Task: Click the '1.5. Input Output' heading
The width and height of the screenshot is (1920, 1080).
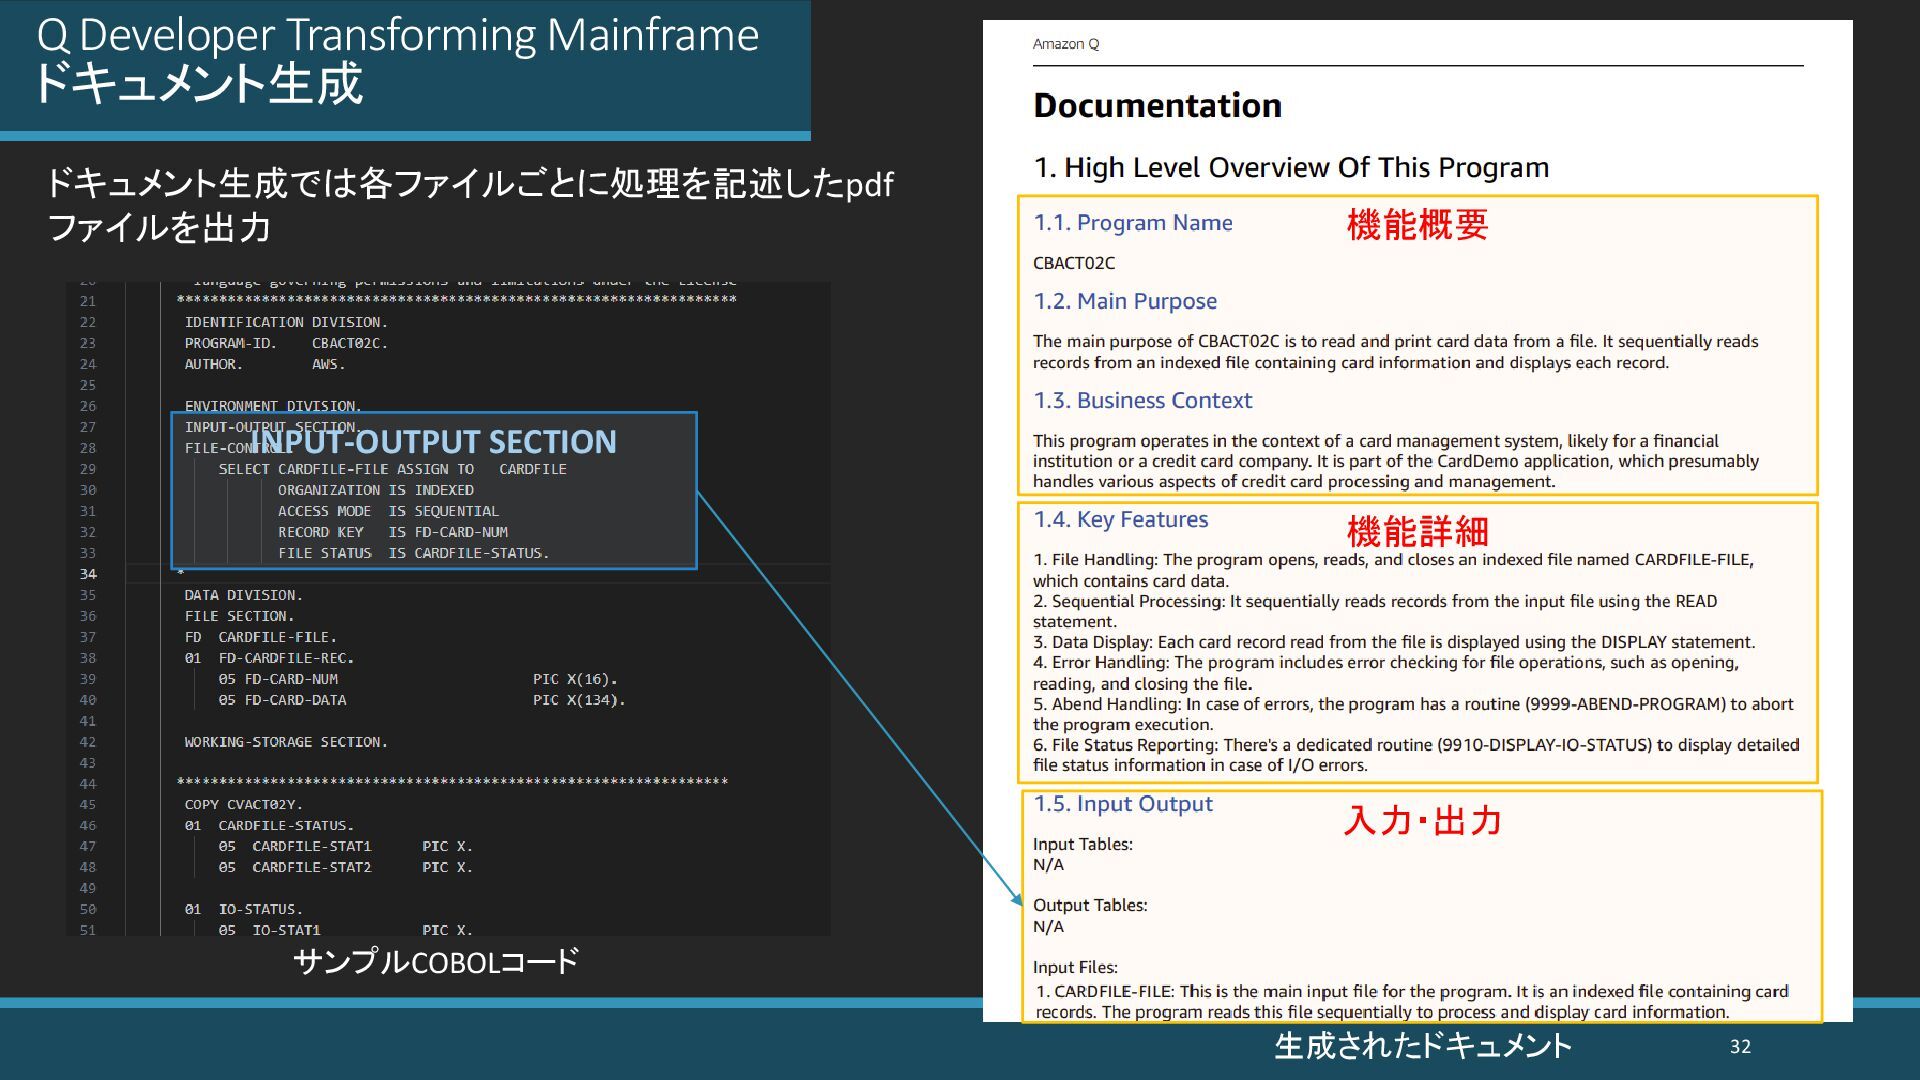Action: (1122, 804)
